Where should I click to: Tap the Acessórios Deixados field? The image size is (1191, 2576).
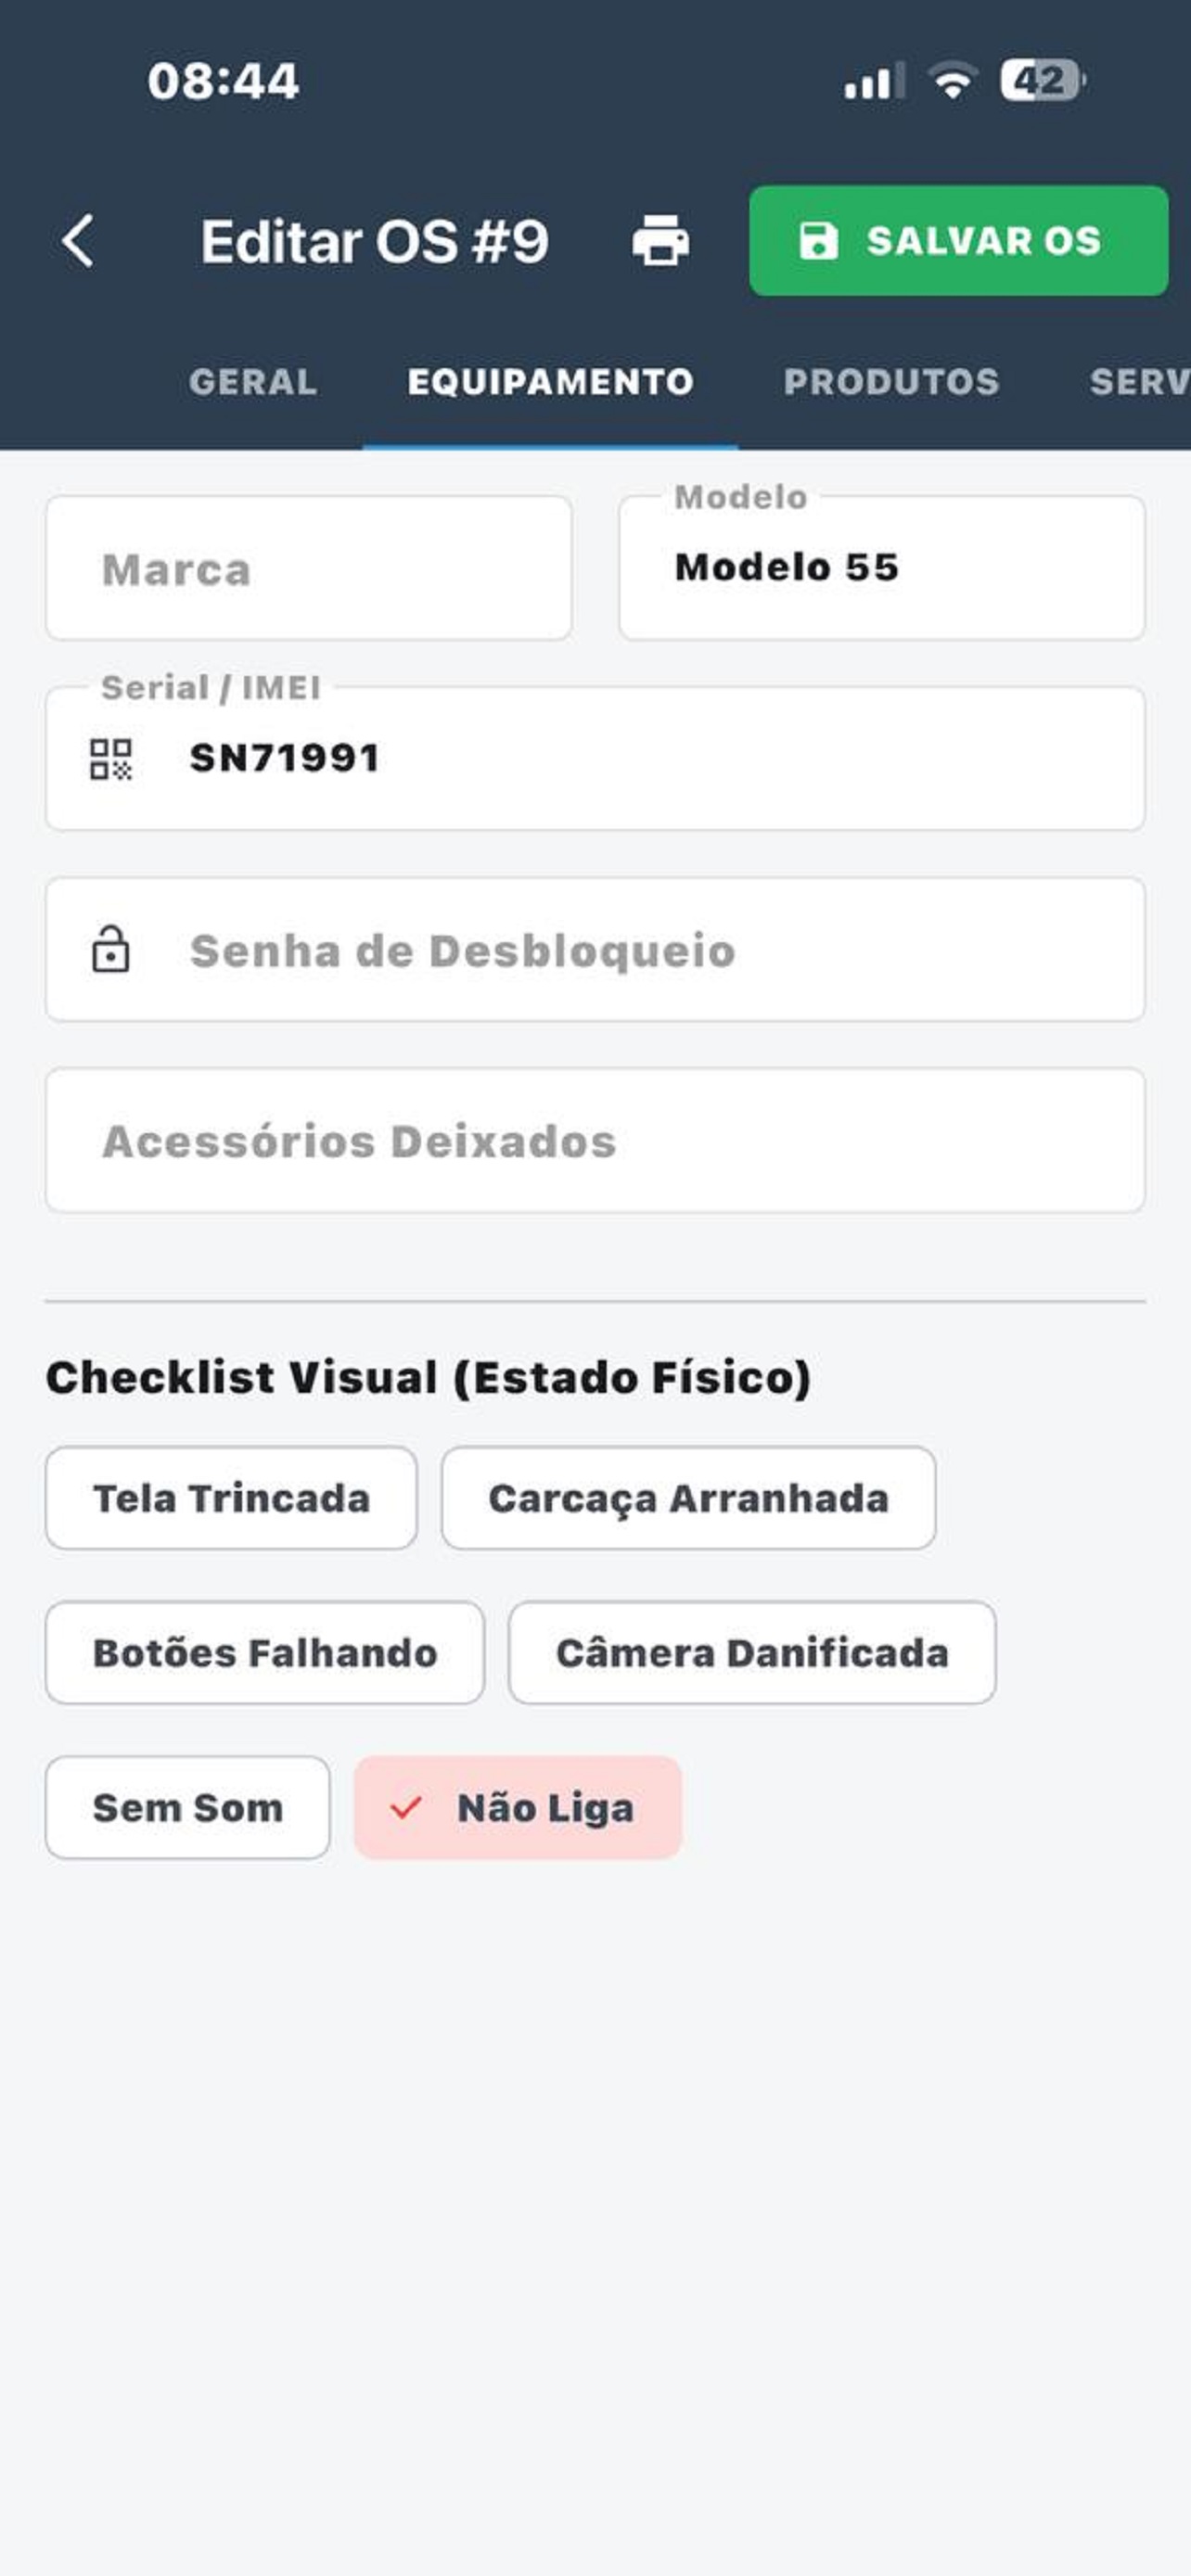click(x=595, y=1141)
